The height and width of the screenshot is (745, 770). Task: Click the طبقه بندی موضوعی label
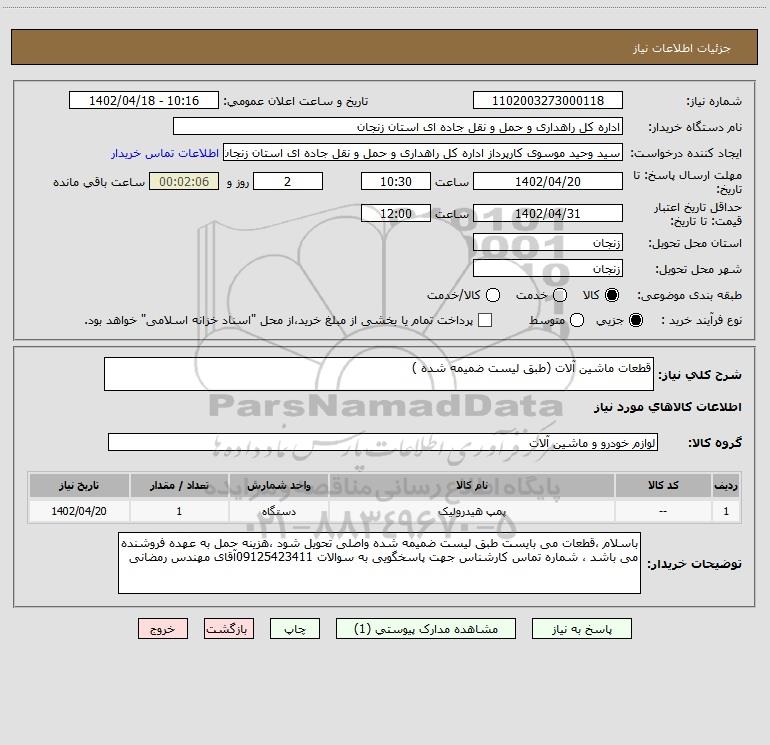click(689, 295)
